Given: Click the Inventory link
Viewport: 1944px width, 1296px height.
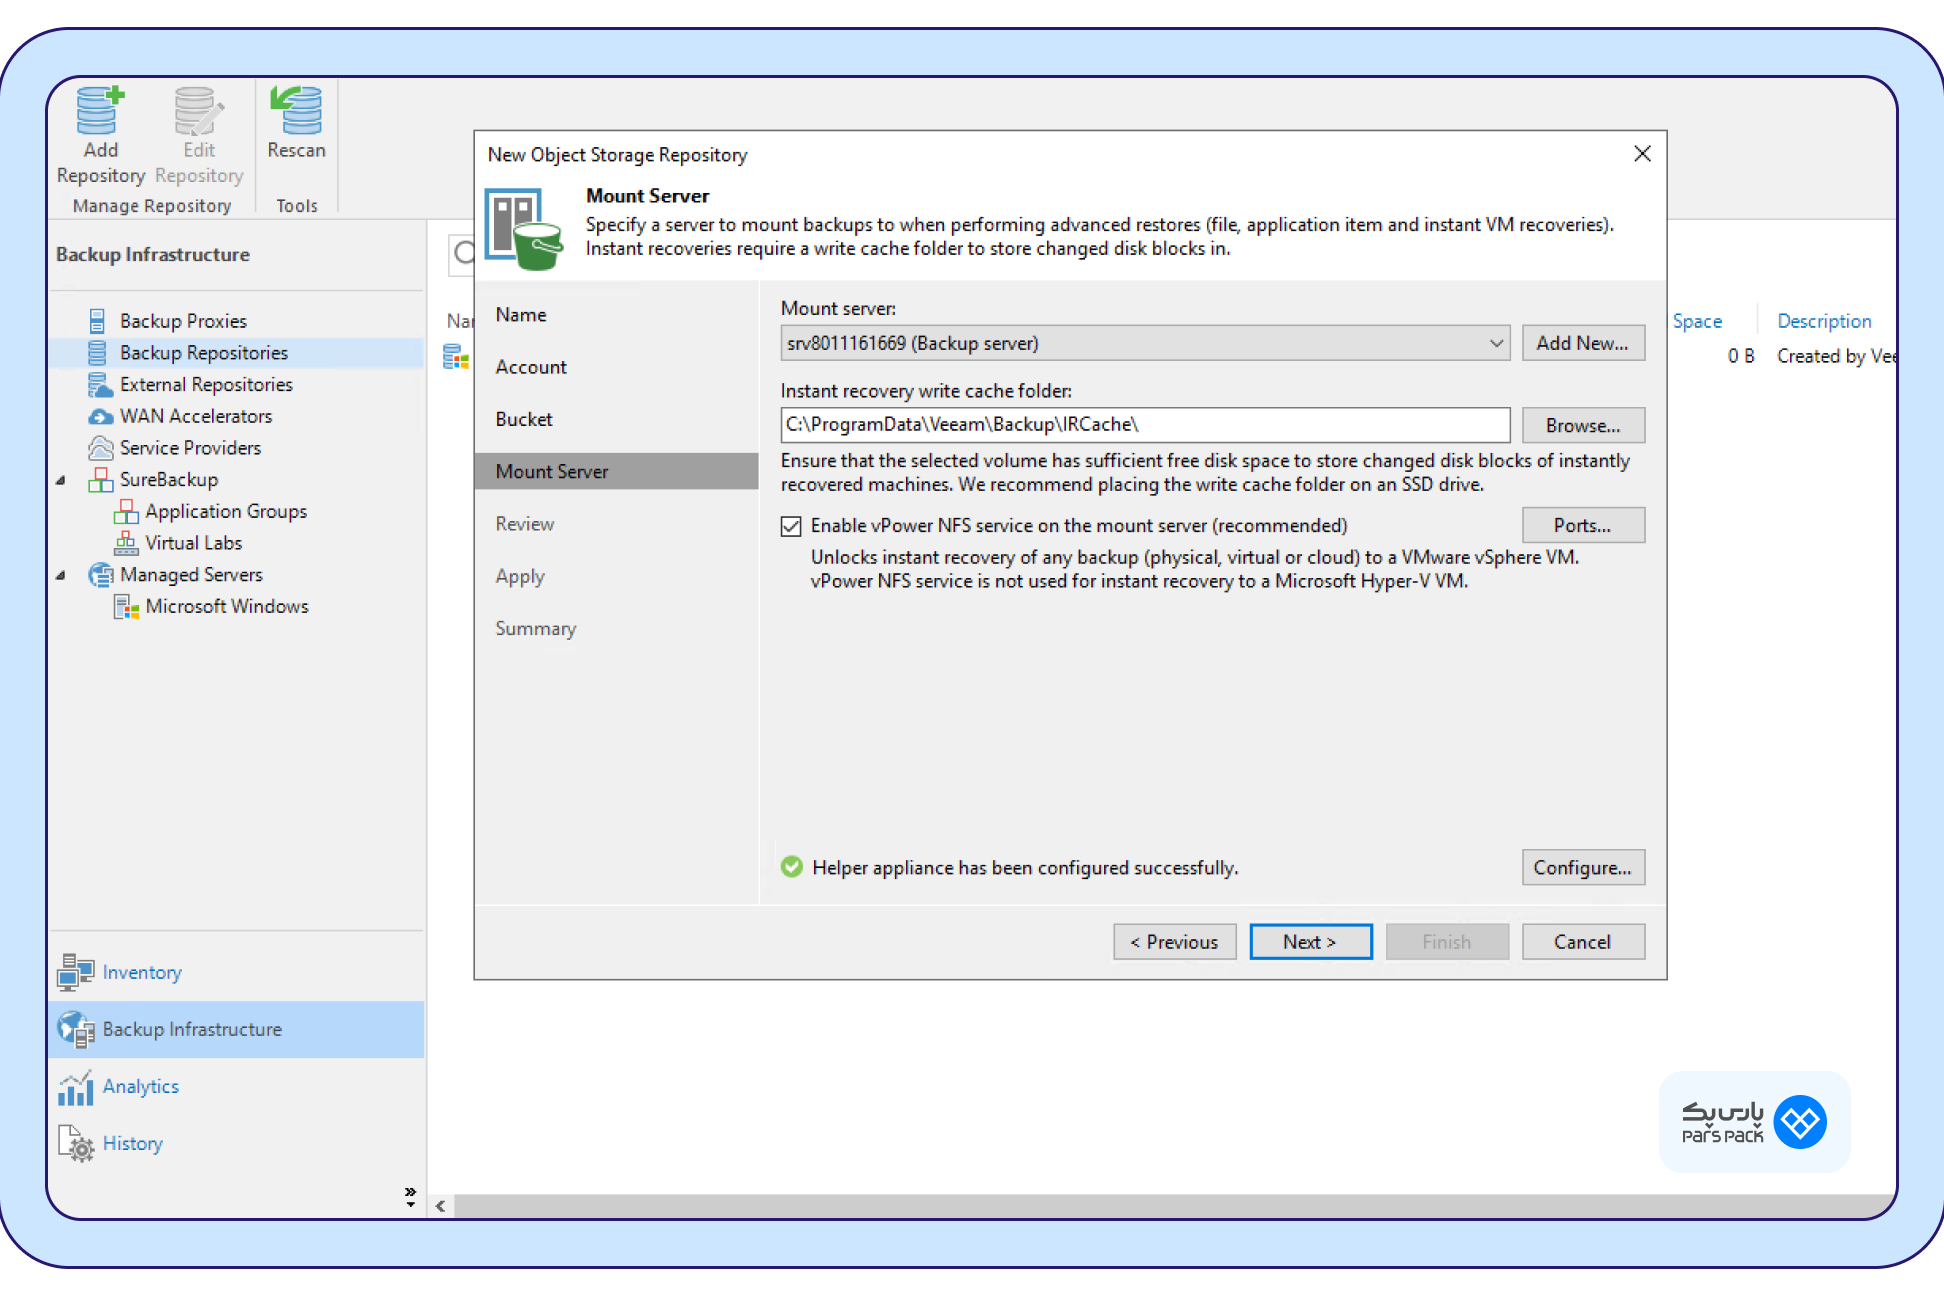Looking at the screenshot, I should point(142,972).
